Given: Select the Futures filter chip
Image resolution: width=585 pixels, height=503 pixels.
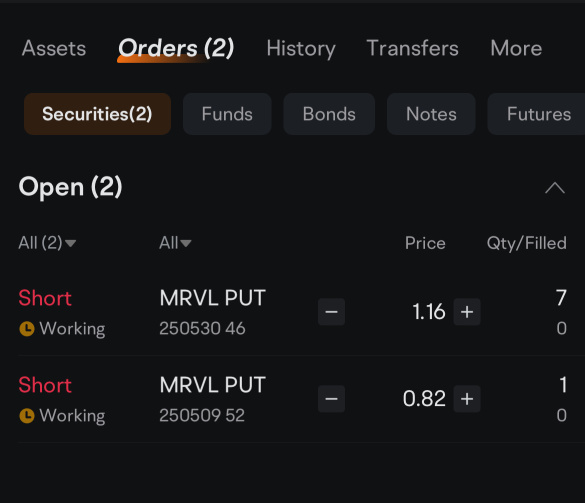Looking at the screenshot, I should [537, 114].
